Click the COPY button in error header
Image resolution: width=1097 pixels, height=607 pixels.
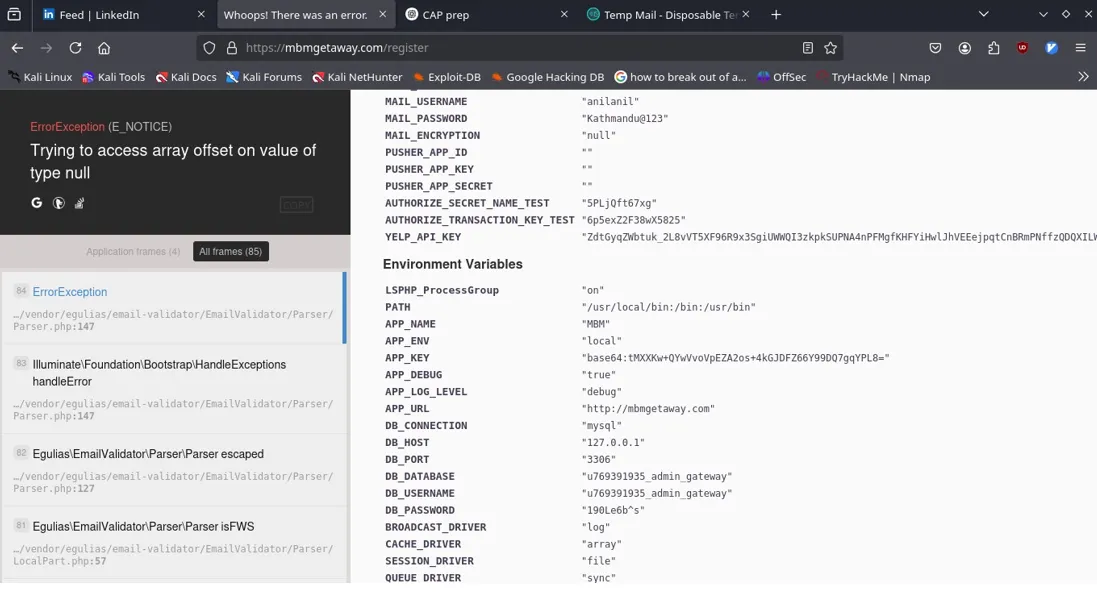click(x=296, y=205)
